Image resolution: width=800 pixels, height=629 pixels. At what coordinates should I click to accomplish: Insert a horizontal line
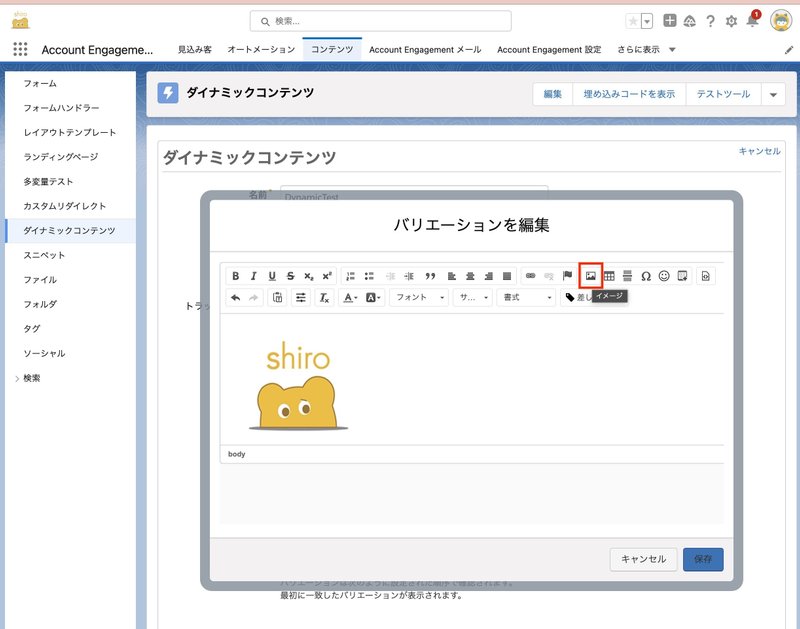pos(628,276)
